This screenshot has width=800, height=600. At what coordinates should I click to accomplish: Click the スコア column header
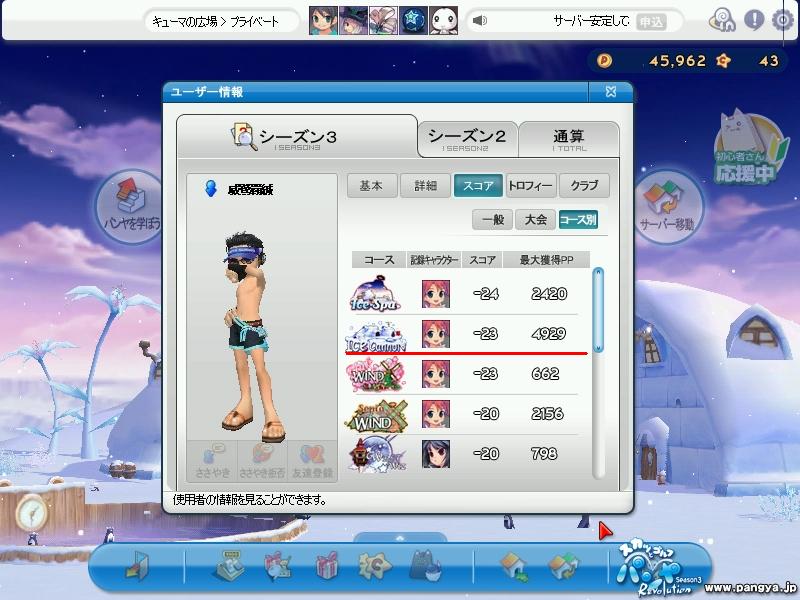click(x=482, y=260)
